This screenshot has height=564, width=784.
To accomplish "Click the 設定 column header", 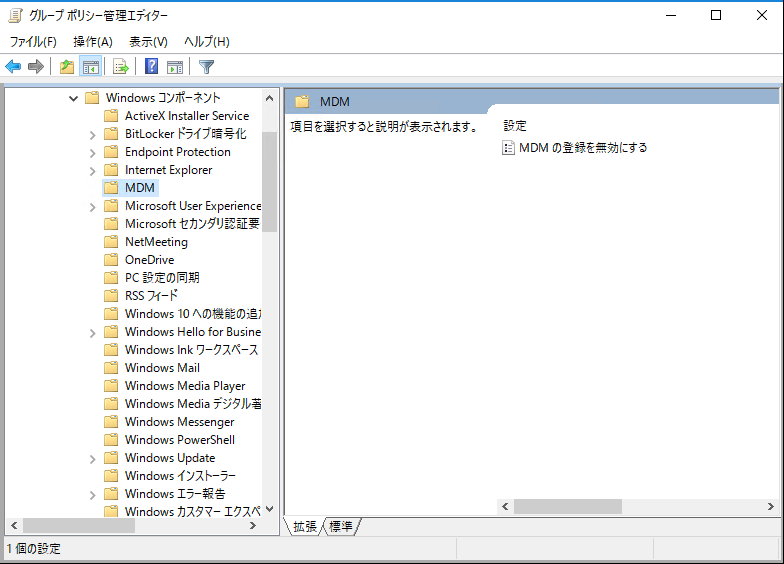I will [515, 126].
